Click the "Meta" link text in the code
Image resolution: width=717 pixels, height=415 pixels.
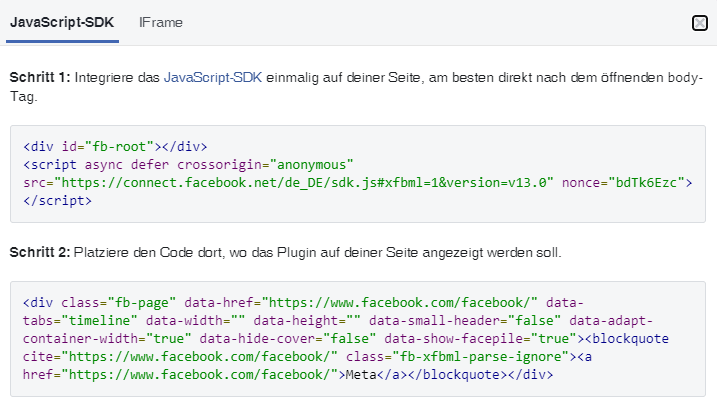point(361,375)
